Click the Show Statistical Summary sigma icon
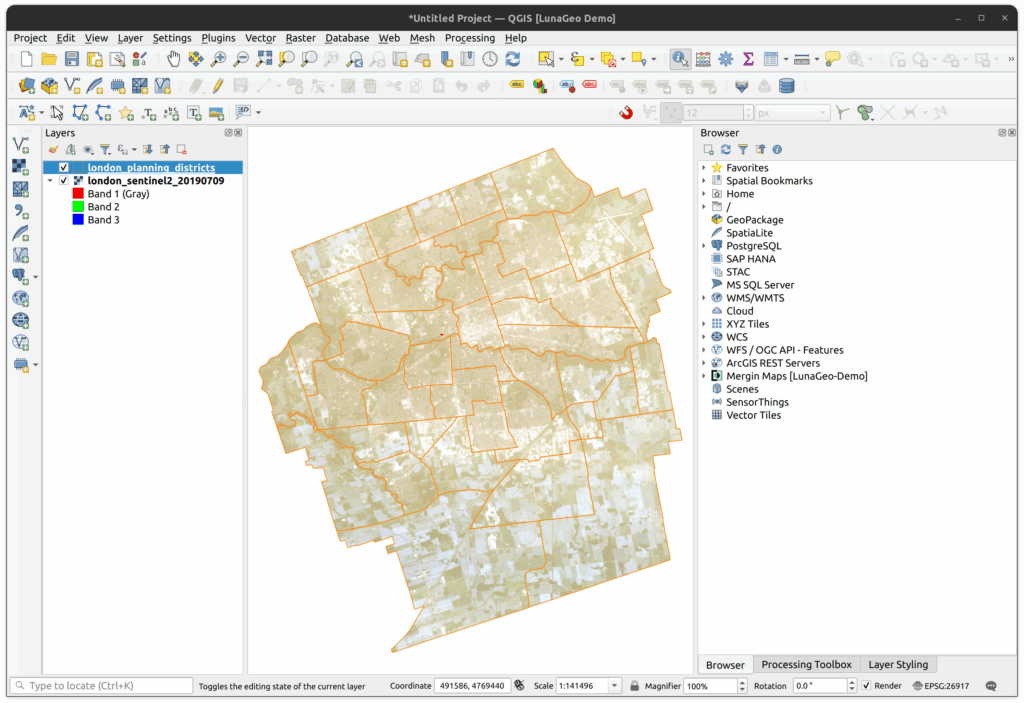 coord(748,60)
